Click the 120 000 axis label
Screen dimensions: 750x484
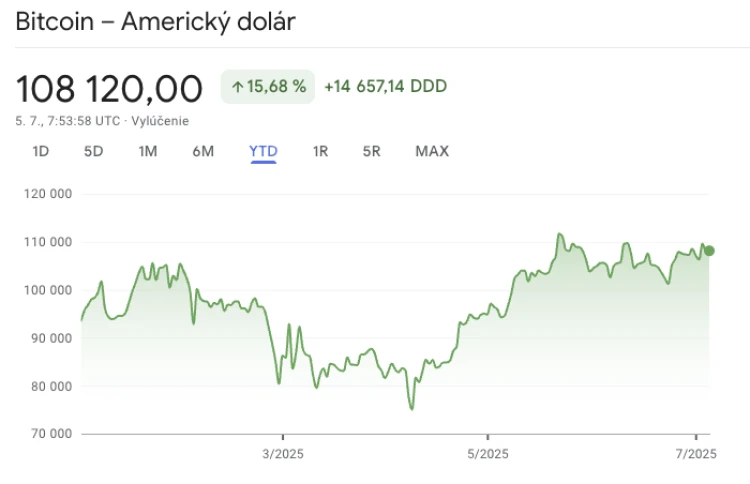(x=48, y=194)
